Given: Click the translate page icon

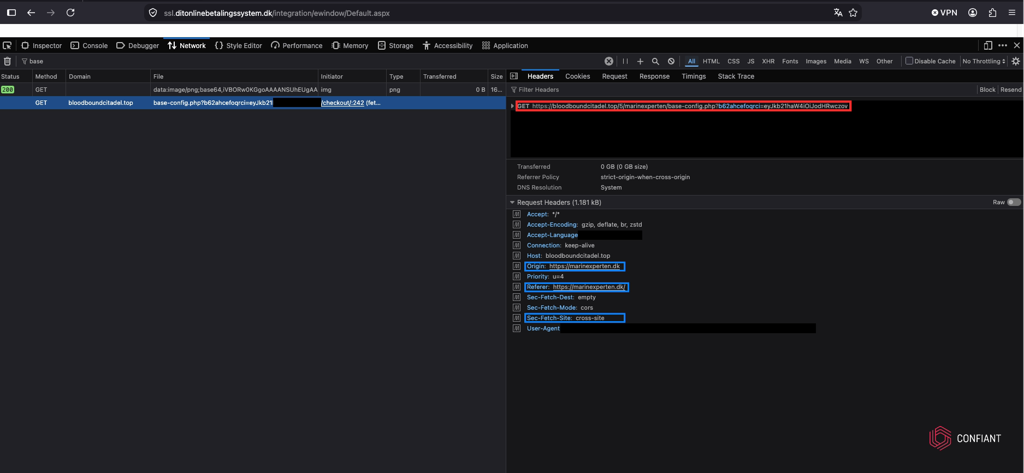Looking at the screenshot, I should (x=838, y=12).
